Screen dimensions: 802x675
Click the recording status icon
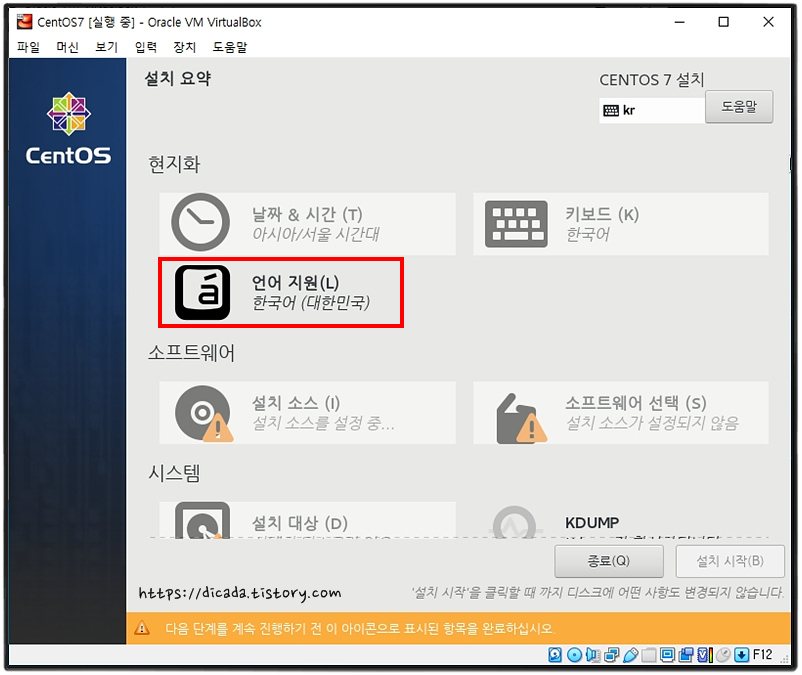tap(686, 655)
